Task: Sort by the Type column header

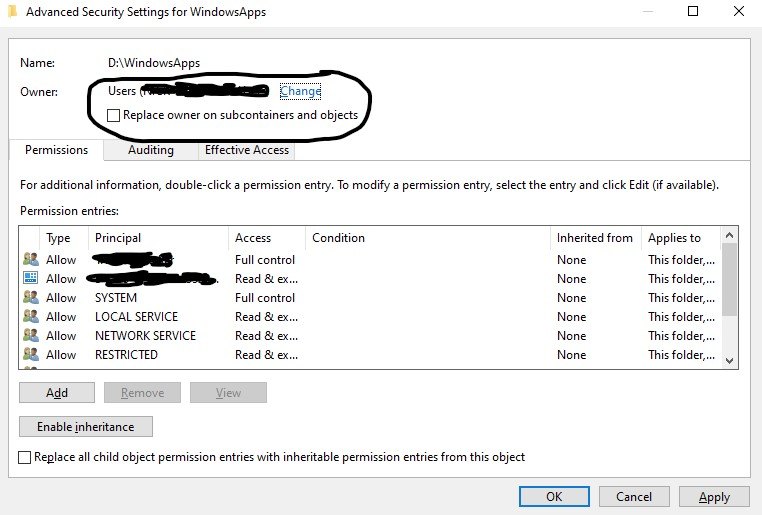Action: (63, 238)
